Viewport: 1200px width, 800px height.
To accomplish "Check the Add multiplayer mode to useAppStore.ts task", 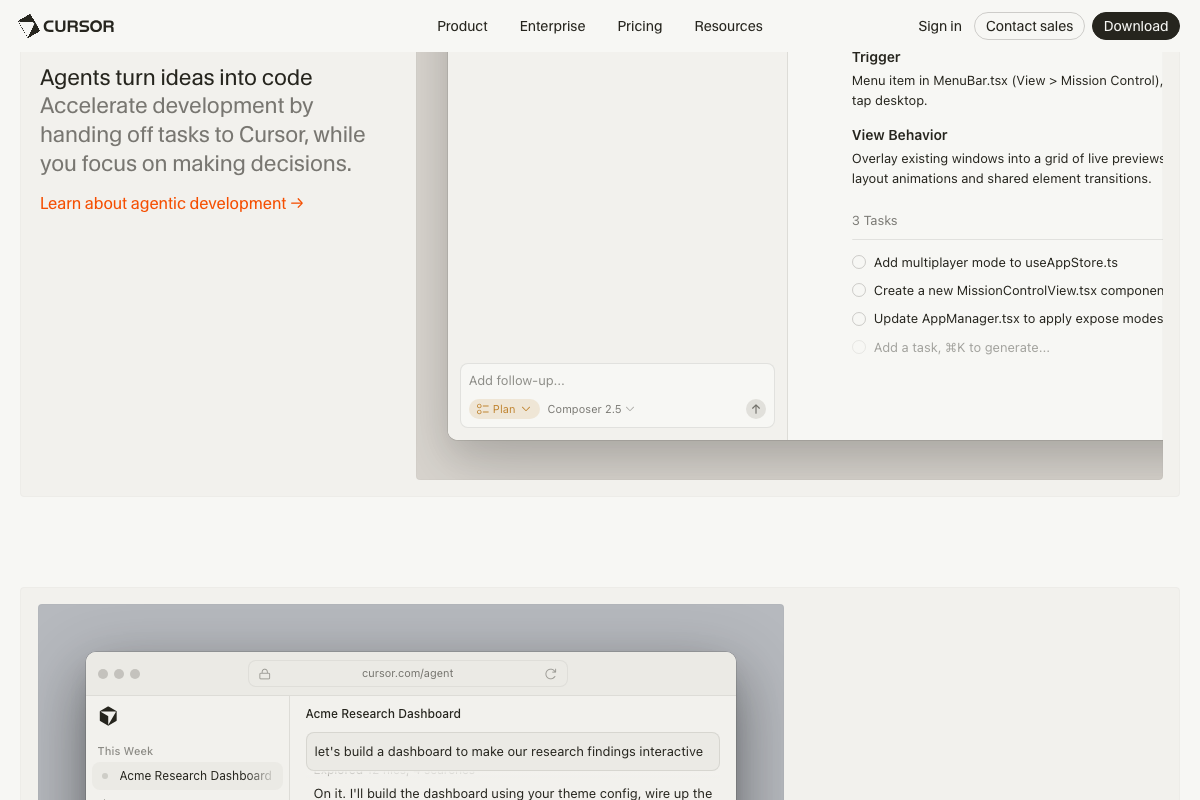I will [859, 262].
